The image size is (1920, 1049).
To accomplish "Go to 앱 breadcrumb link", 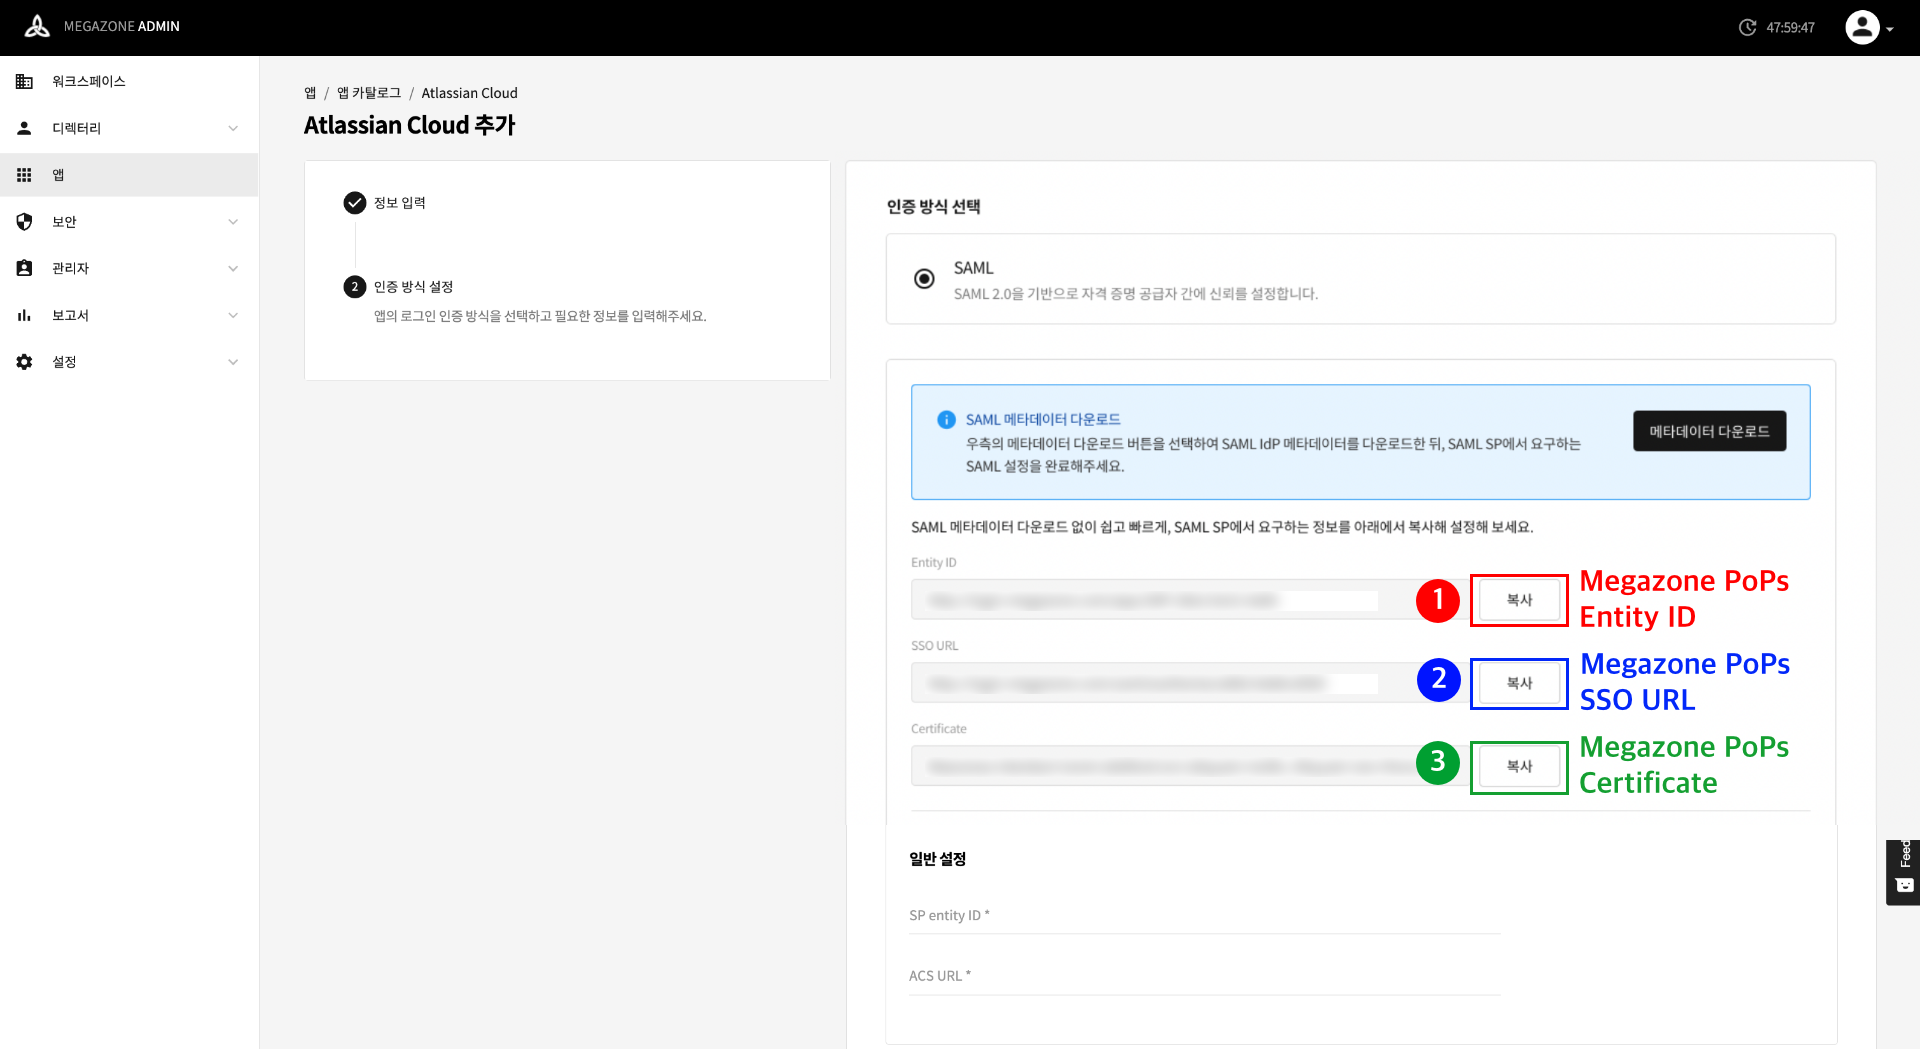I will tap(310, 93).
